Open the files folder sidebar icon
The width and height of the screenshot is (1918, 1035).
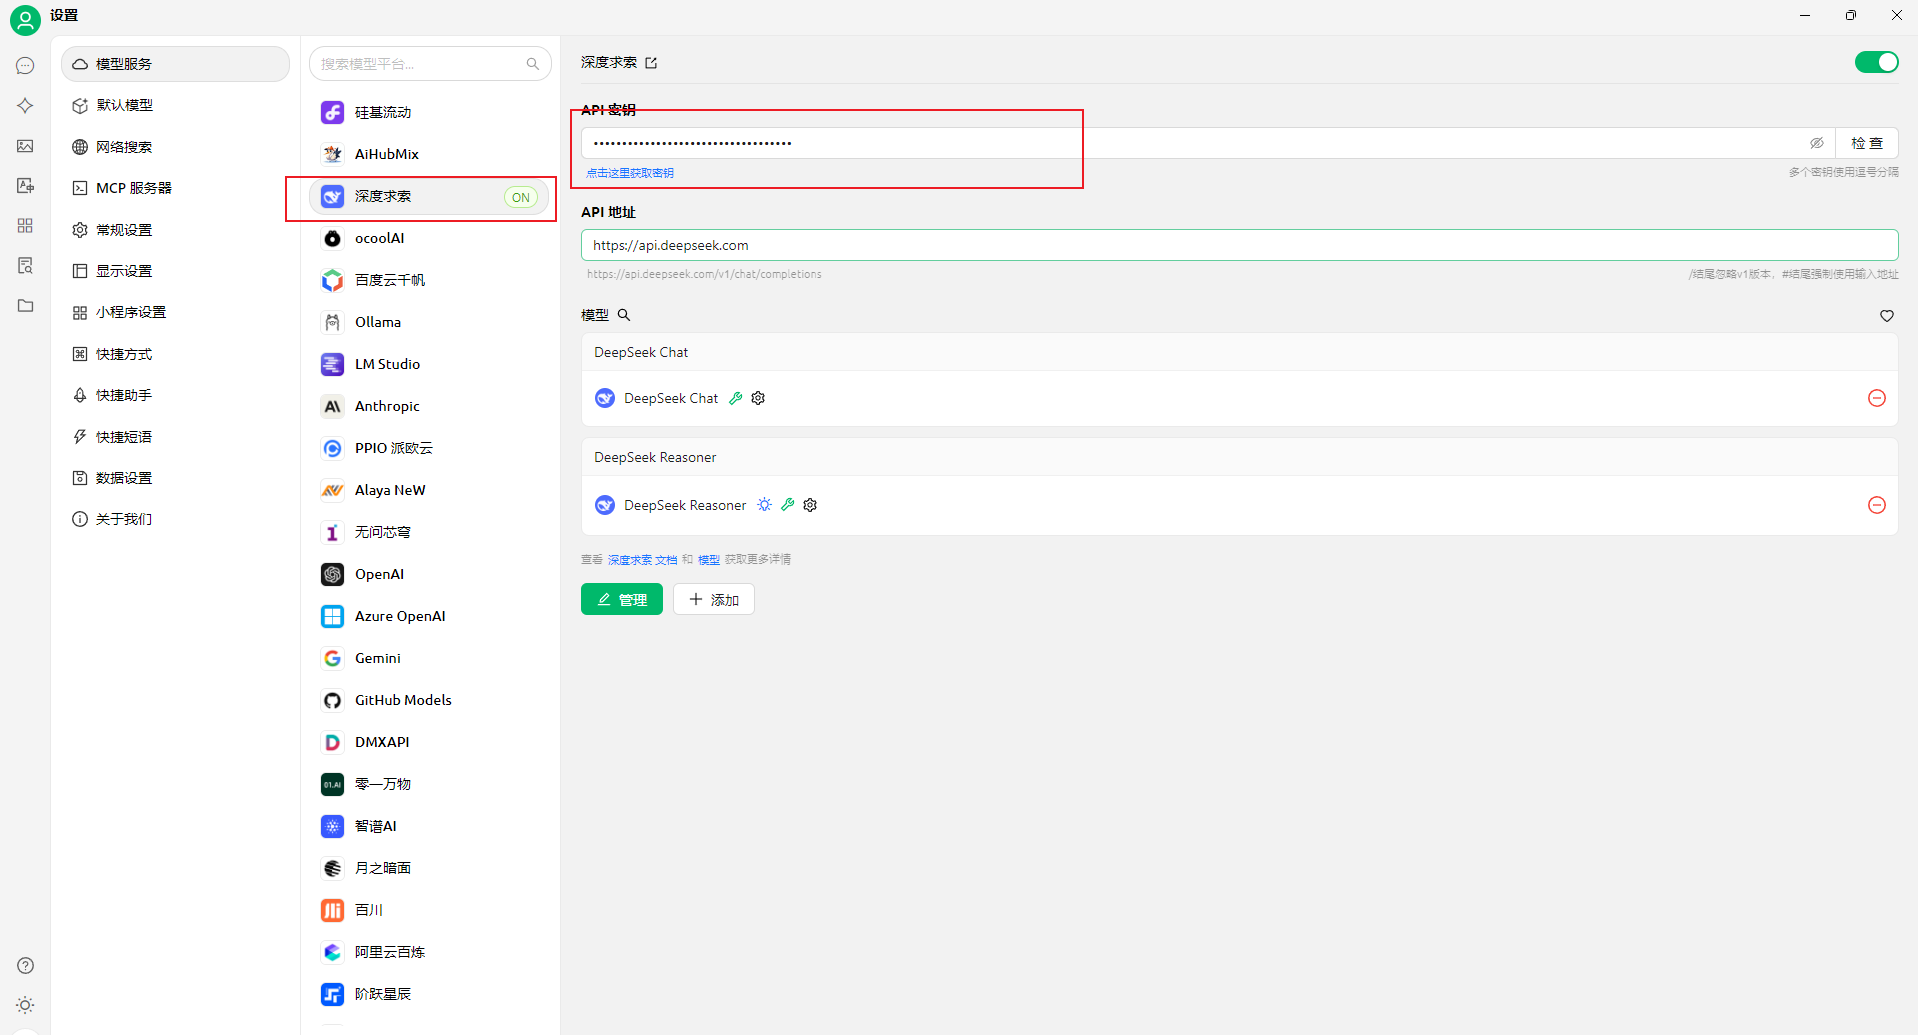(x=25, y=306)
